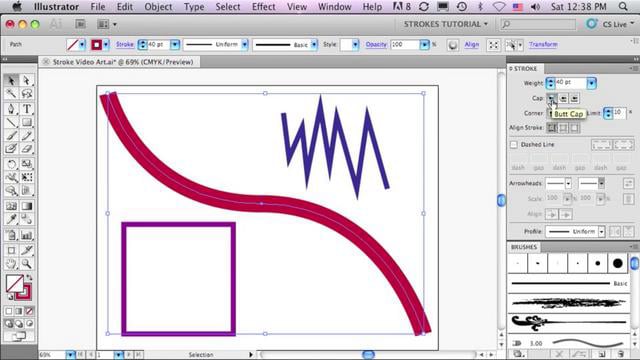This screenshot has height=360, width=640.
Task: Click the Opacity link in control bar
Action: pos(376,44)
